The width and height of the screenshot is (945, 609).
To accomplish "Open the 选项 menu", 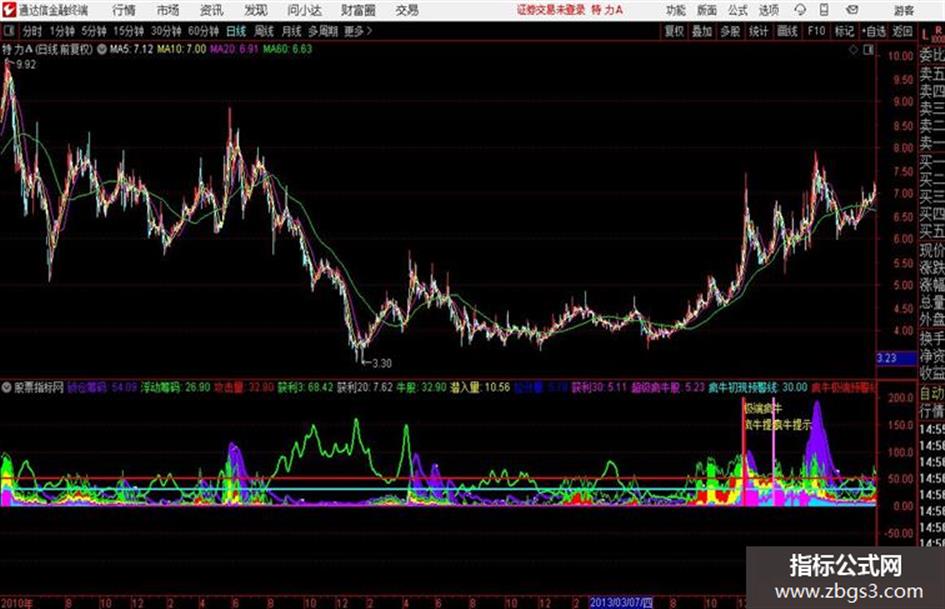I will [769, 10].
